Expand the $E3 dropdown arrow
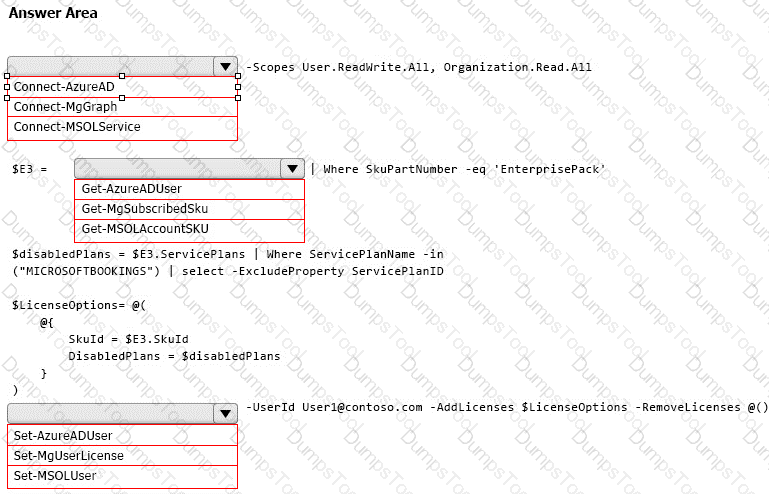769x494 pixels. coord(292,169)
